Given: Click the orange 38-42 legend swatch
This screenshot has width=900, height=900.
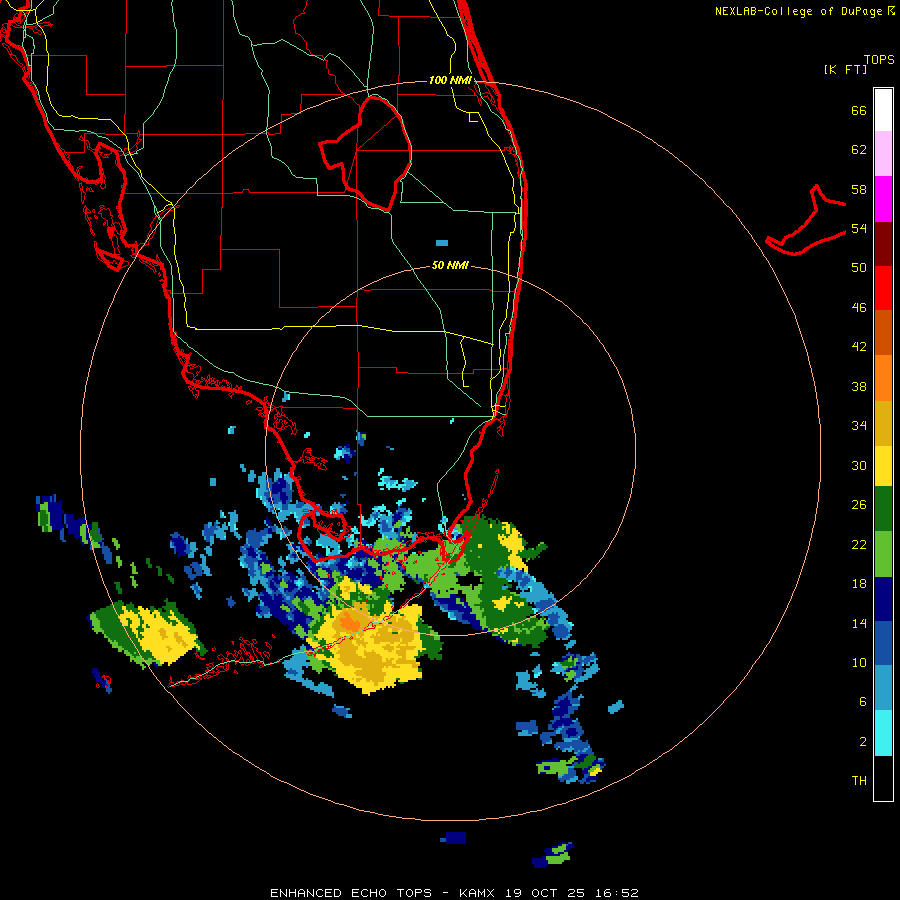Looking at the screenshot, I should [x=883, y=377].
